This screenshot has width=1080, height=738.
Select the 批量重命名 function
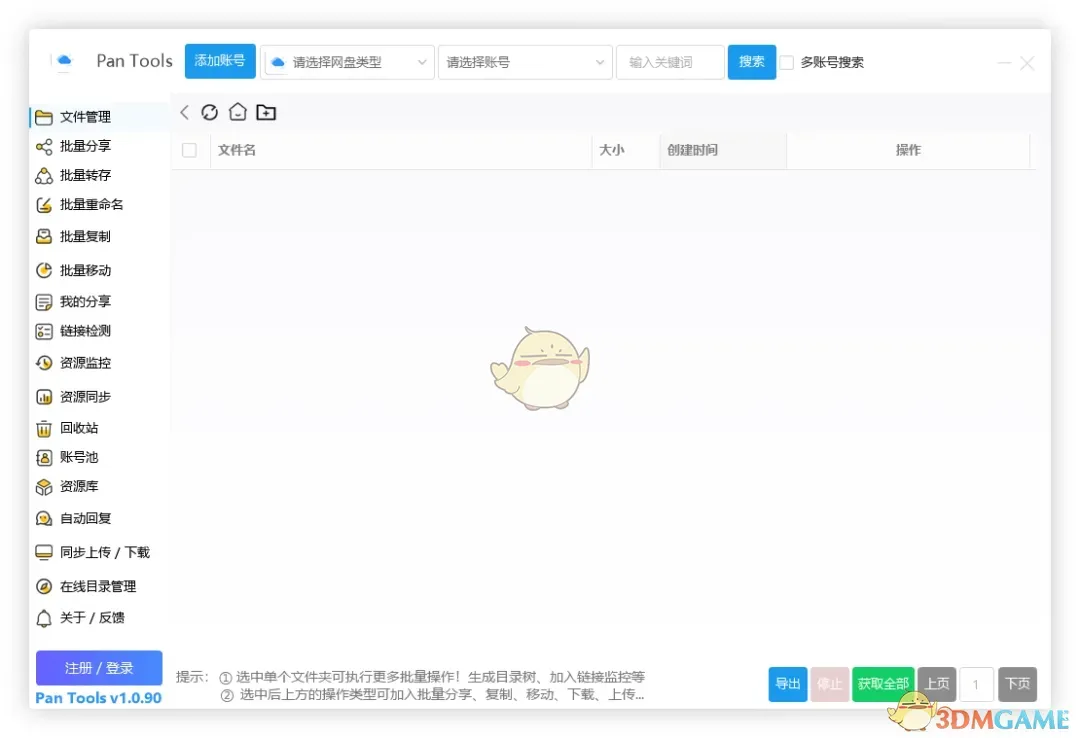(x=90, y=205)
